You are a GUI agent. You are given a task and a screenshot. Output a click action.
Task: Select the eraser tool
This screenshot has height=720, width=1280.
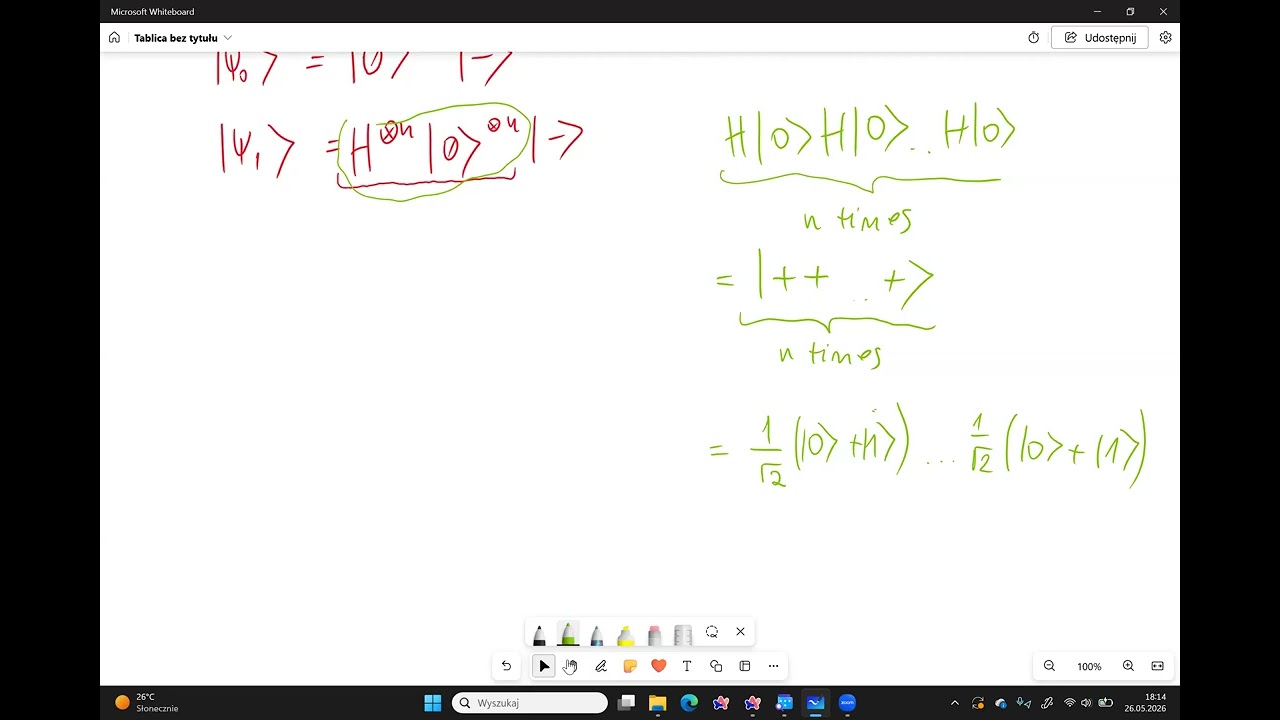[654, 633]
